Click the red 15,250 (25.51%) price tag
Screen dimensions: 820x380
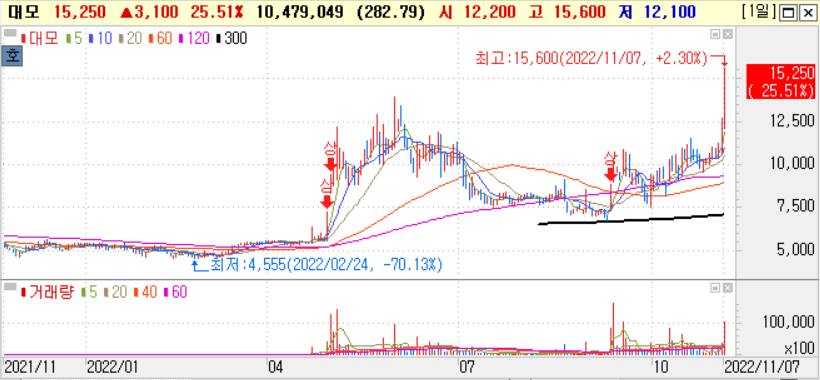click(x=781, y=82)
